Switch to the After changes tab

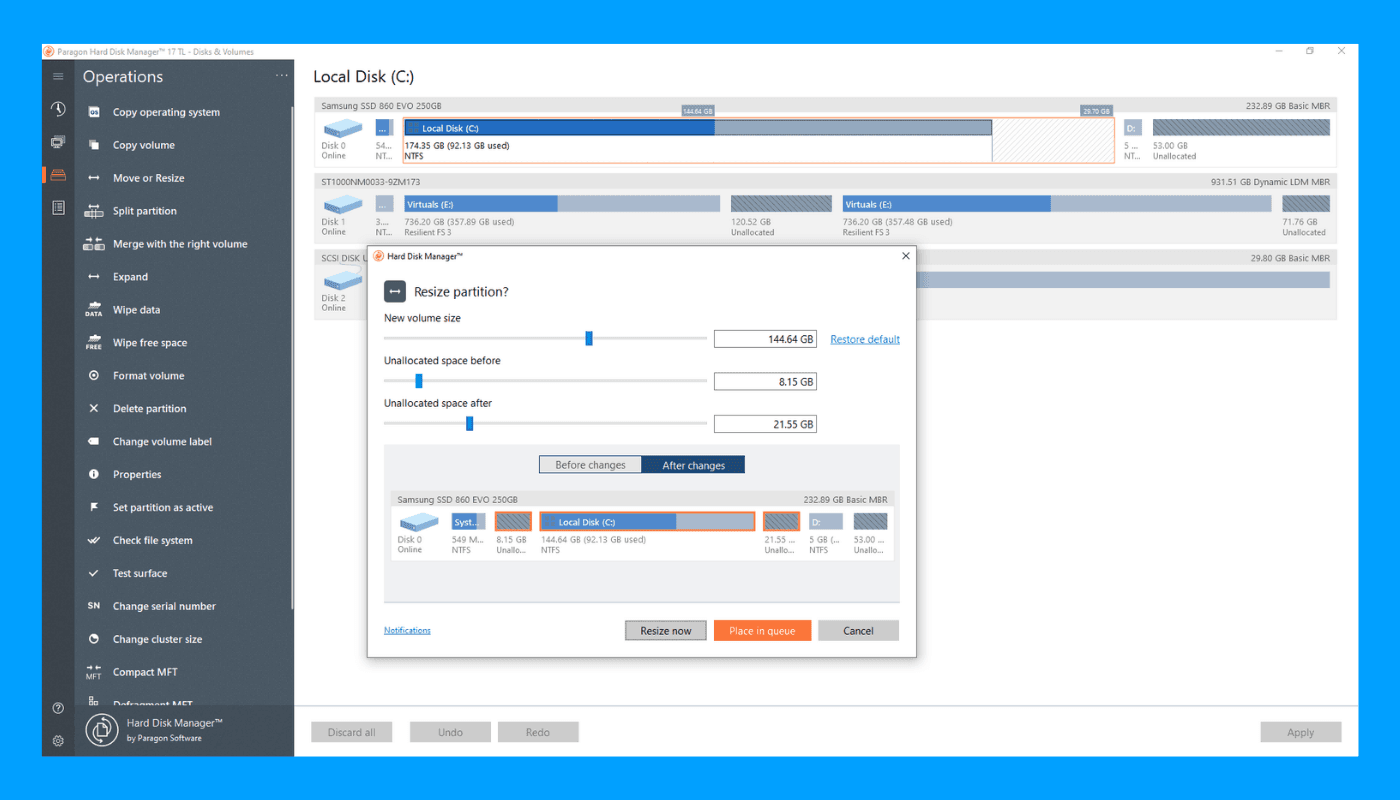(x=694, y=465)
